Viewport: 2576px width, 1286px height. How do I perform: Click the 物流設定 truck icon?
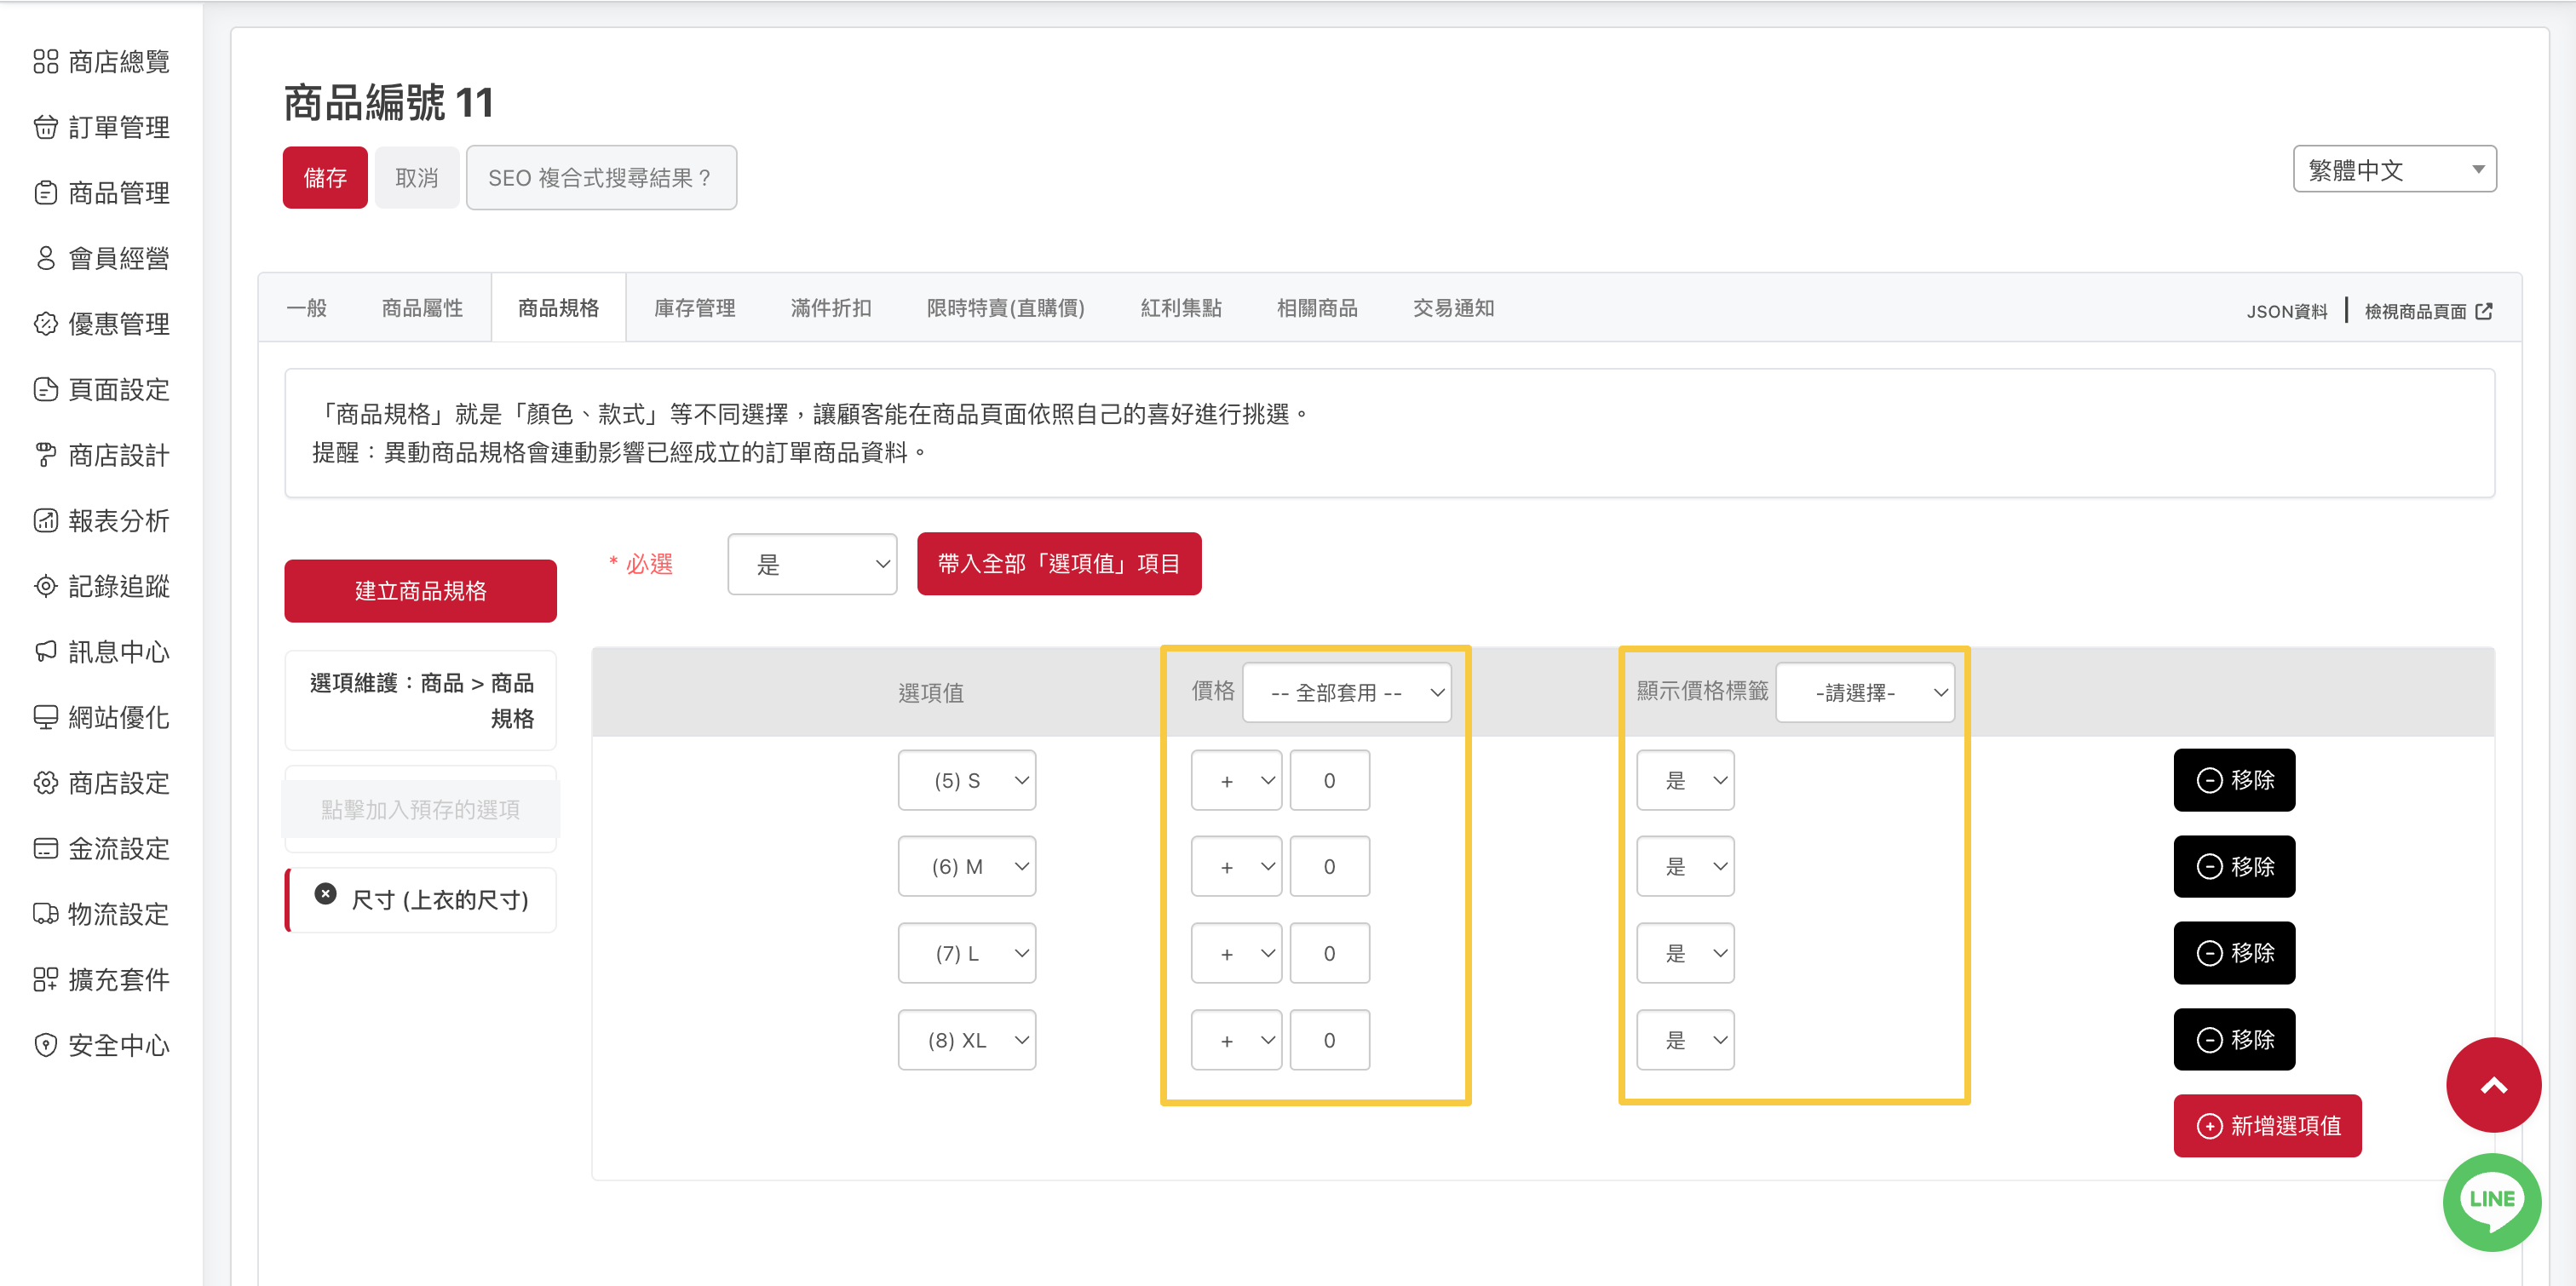point(45,913)
